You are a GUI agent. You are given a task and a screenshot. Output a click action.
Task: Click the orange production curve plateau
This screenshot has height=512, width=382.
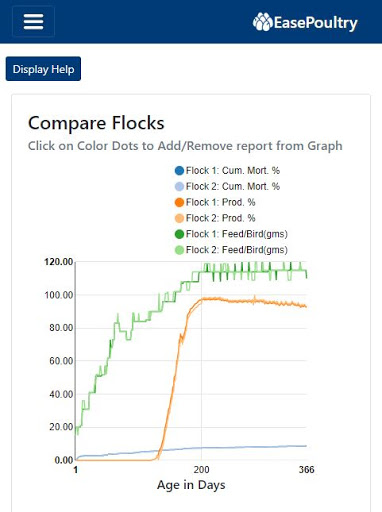pyautogui.click(x=253, y=301)
